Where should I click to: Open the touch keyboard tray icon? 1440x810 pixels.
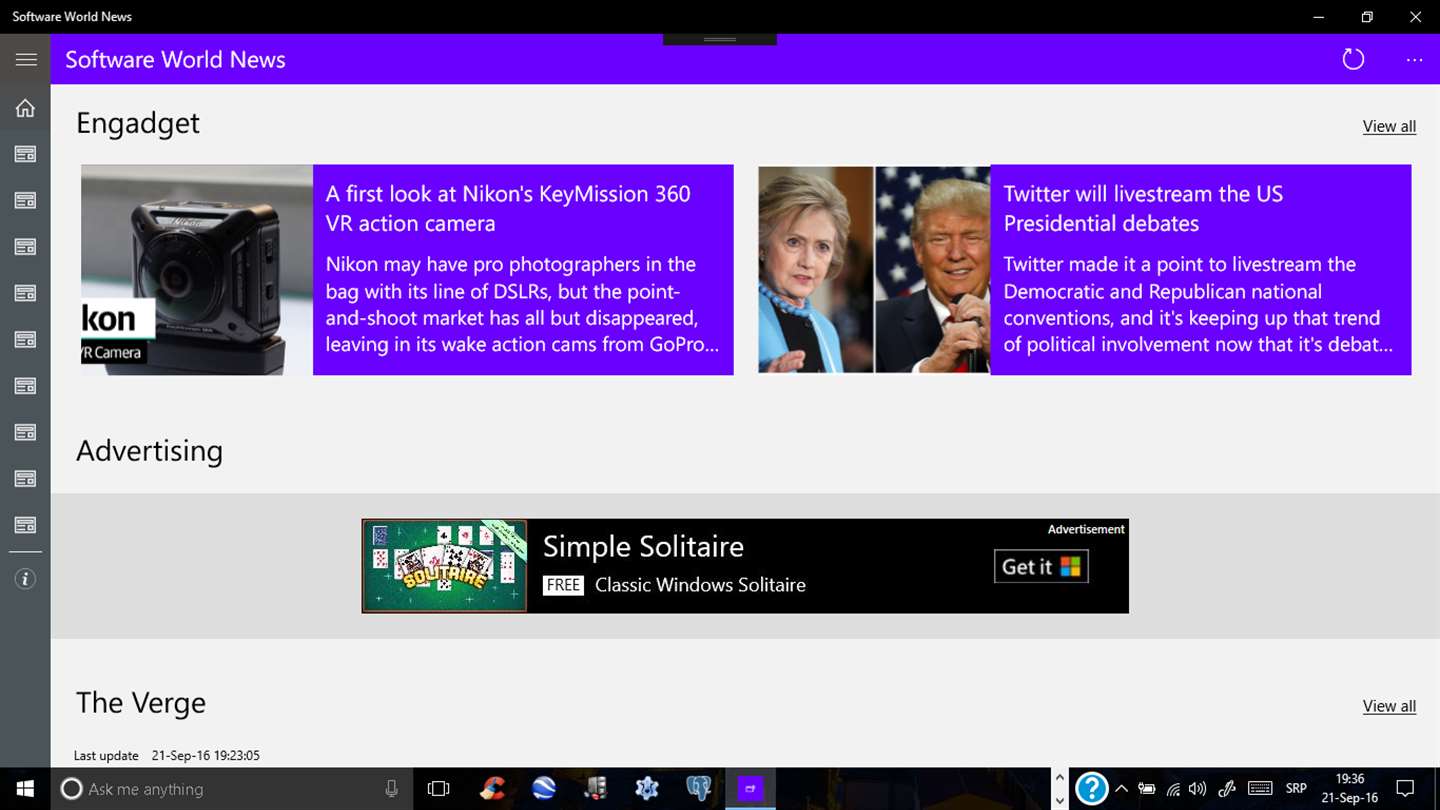(1260, 789)
